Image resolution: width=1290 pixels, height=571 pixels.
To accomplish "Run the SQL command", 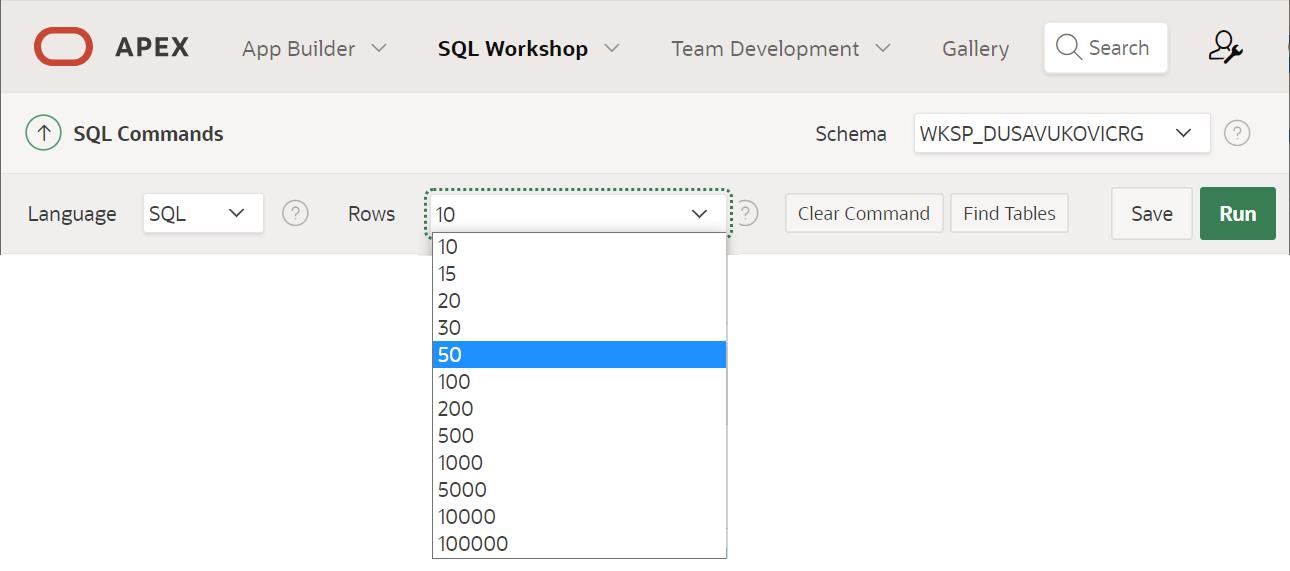I will tap(1237, 213).
